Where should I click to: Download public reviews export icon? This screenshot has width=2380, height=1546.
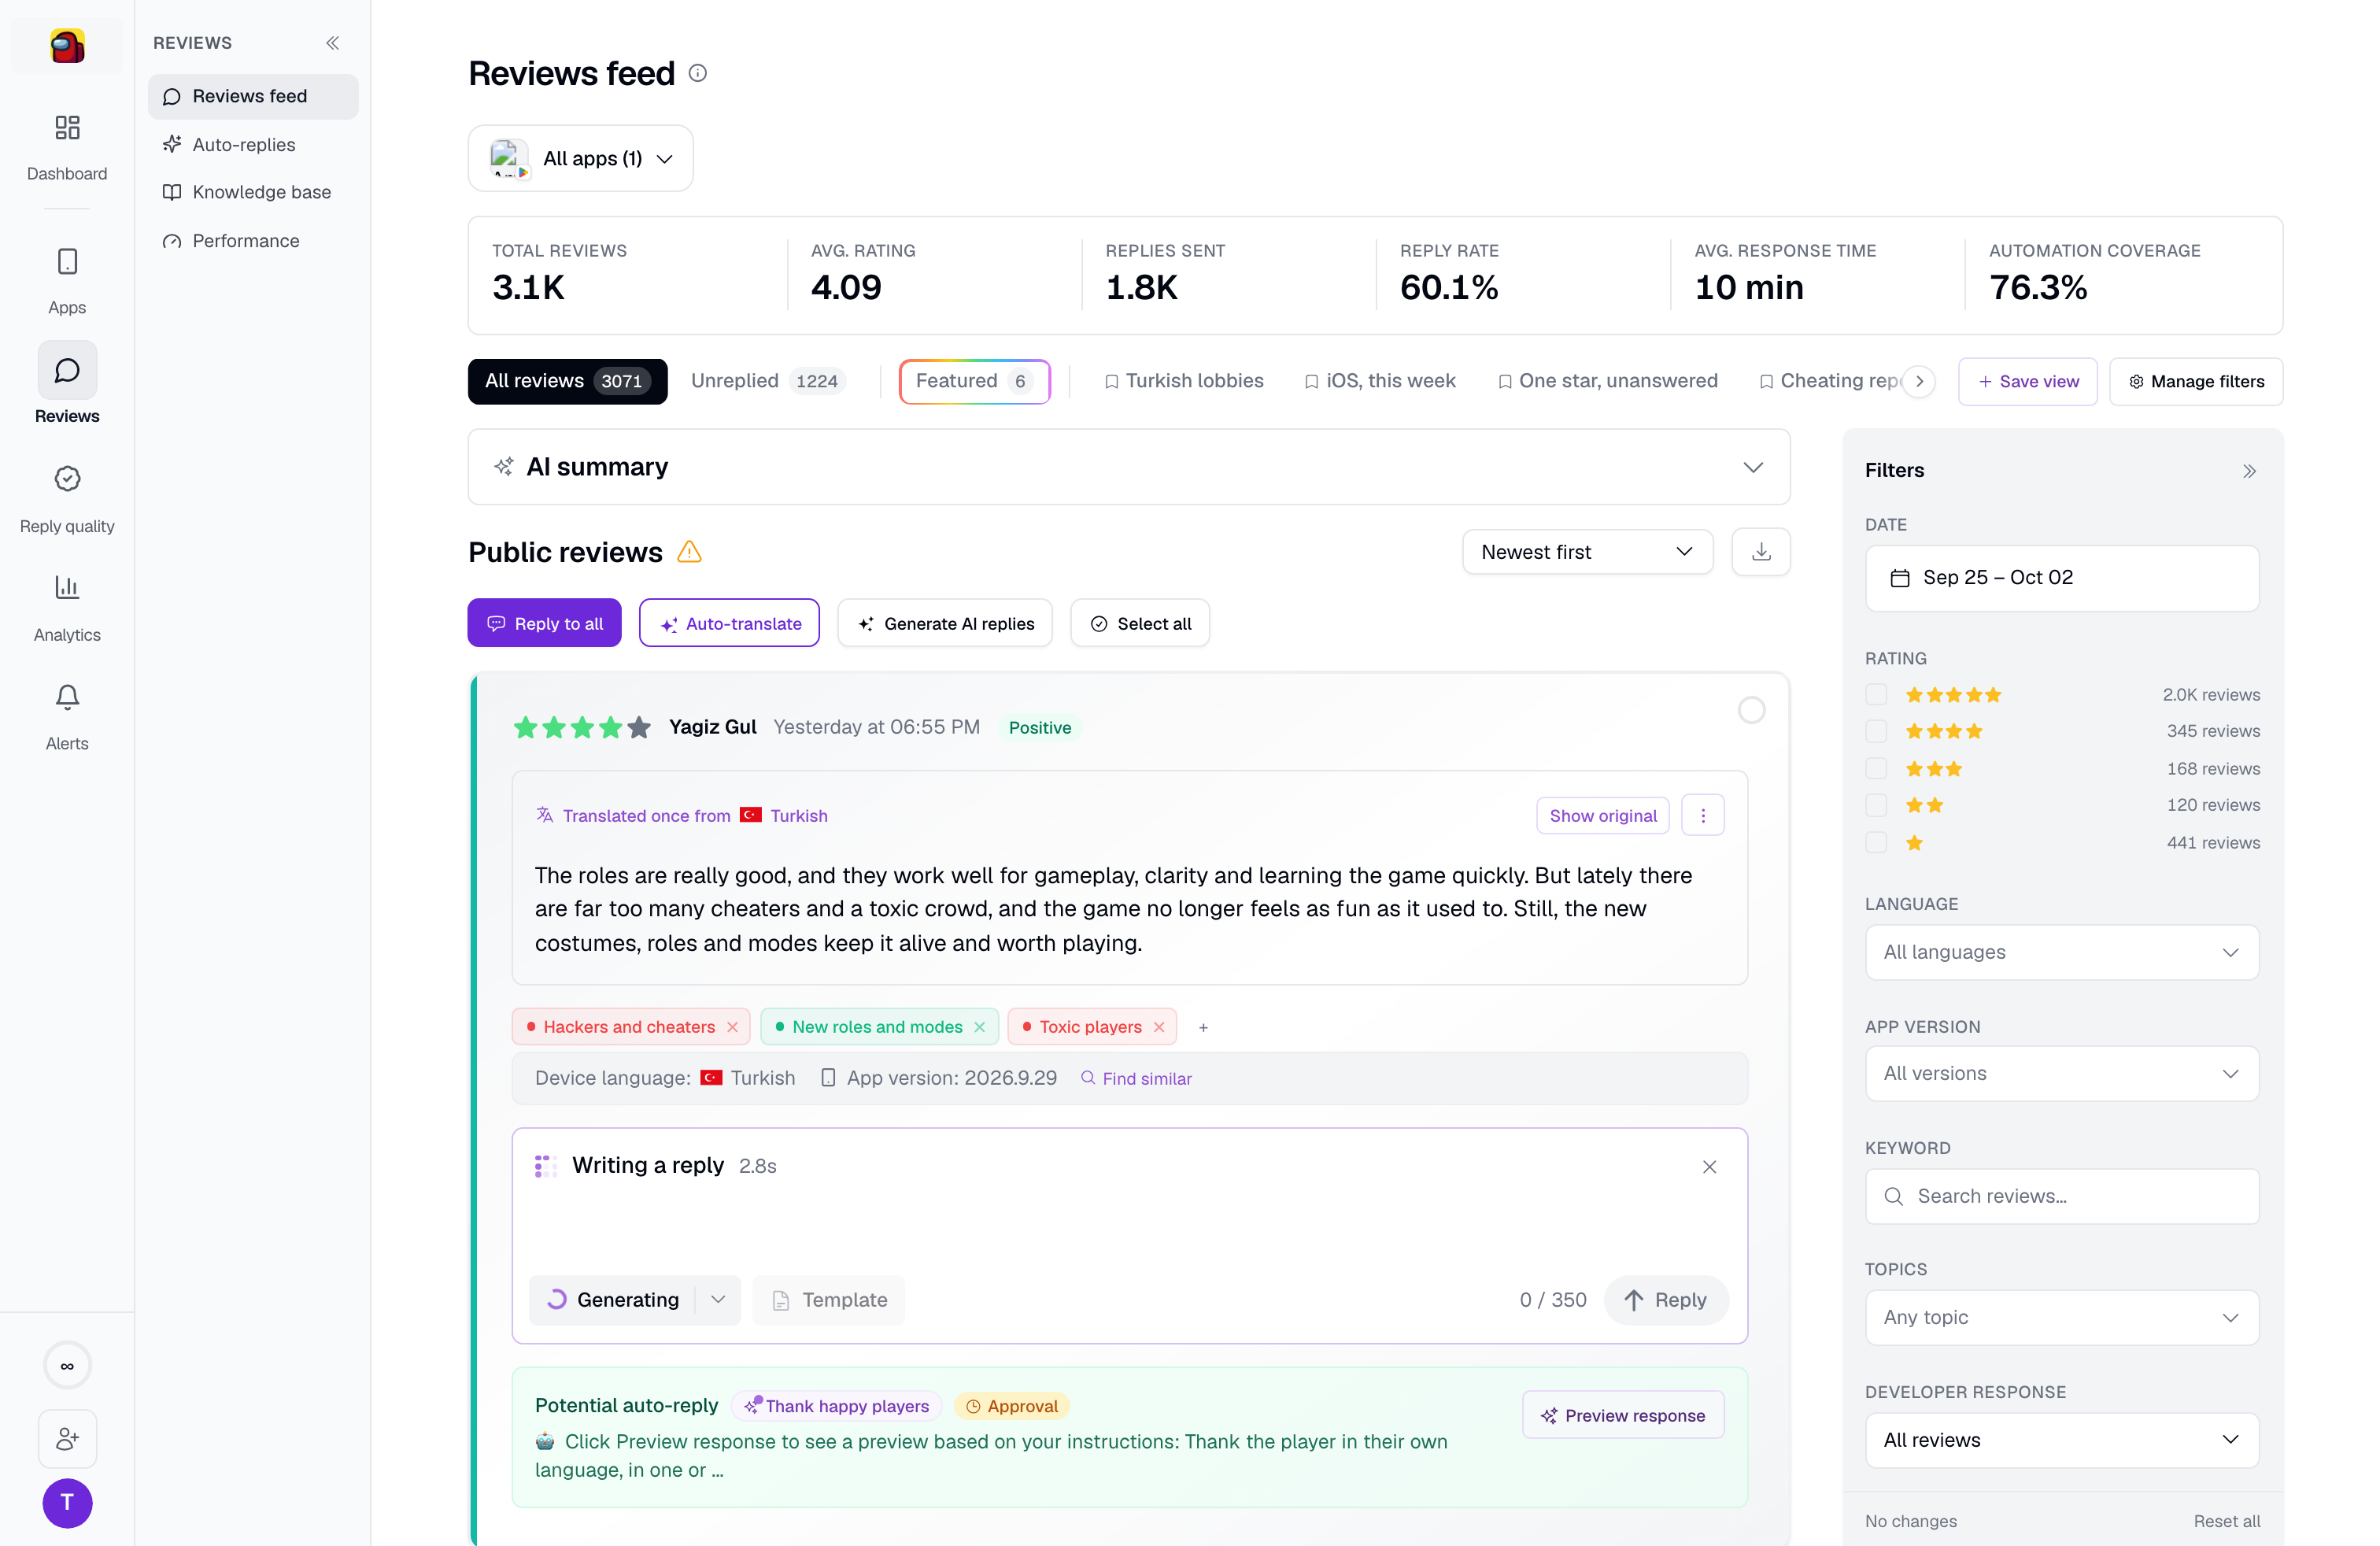pyautogui.click(x=1761, y=552)
